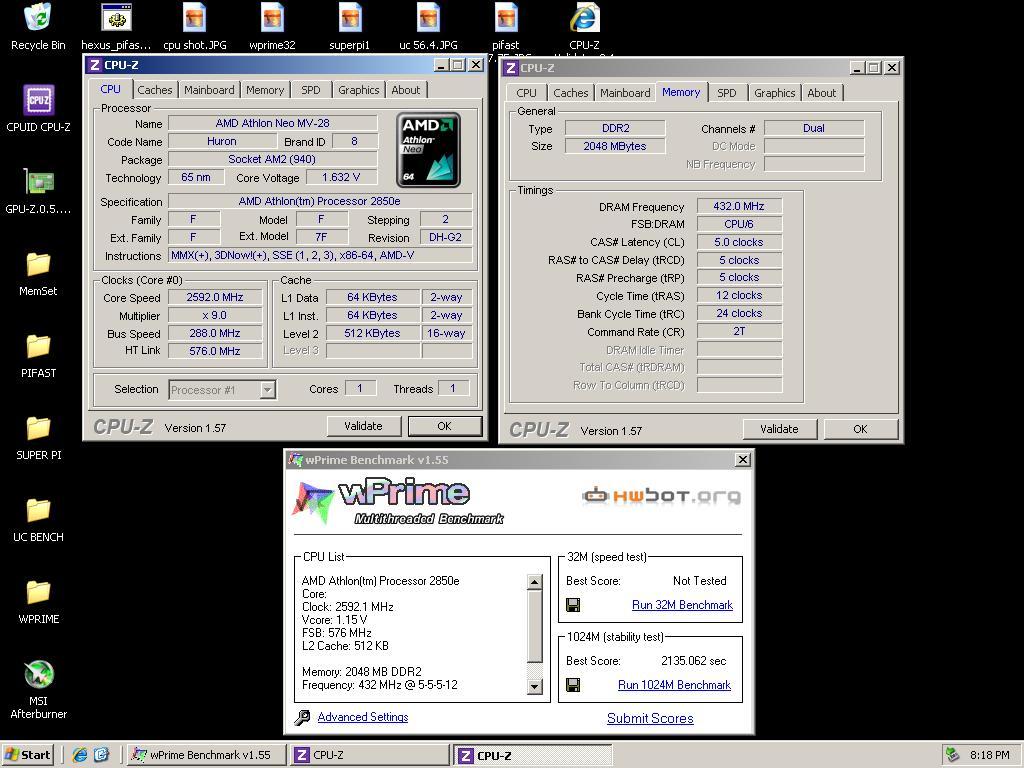Open the cpu shot.JPG desktop icon
1024x768 pixels.
pyautogui.click(x=195, y=26)
